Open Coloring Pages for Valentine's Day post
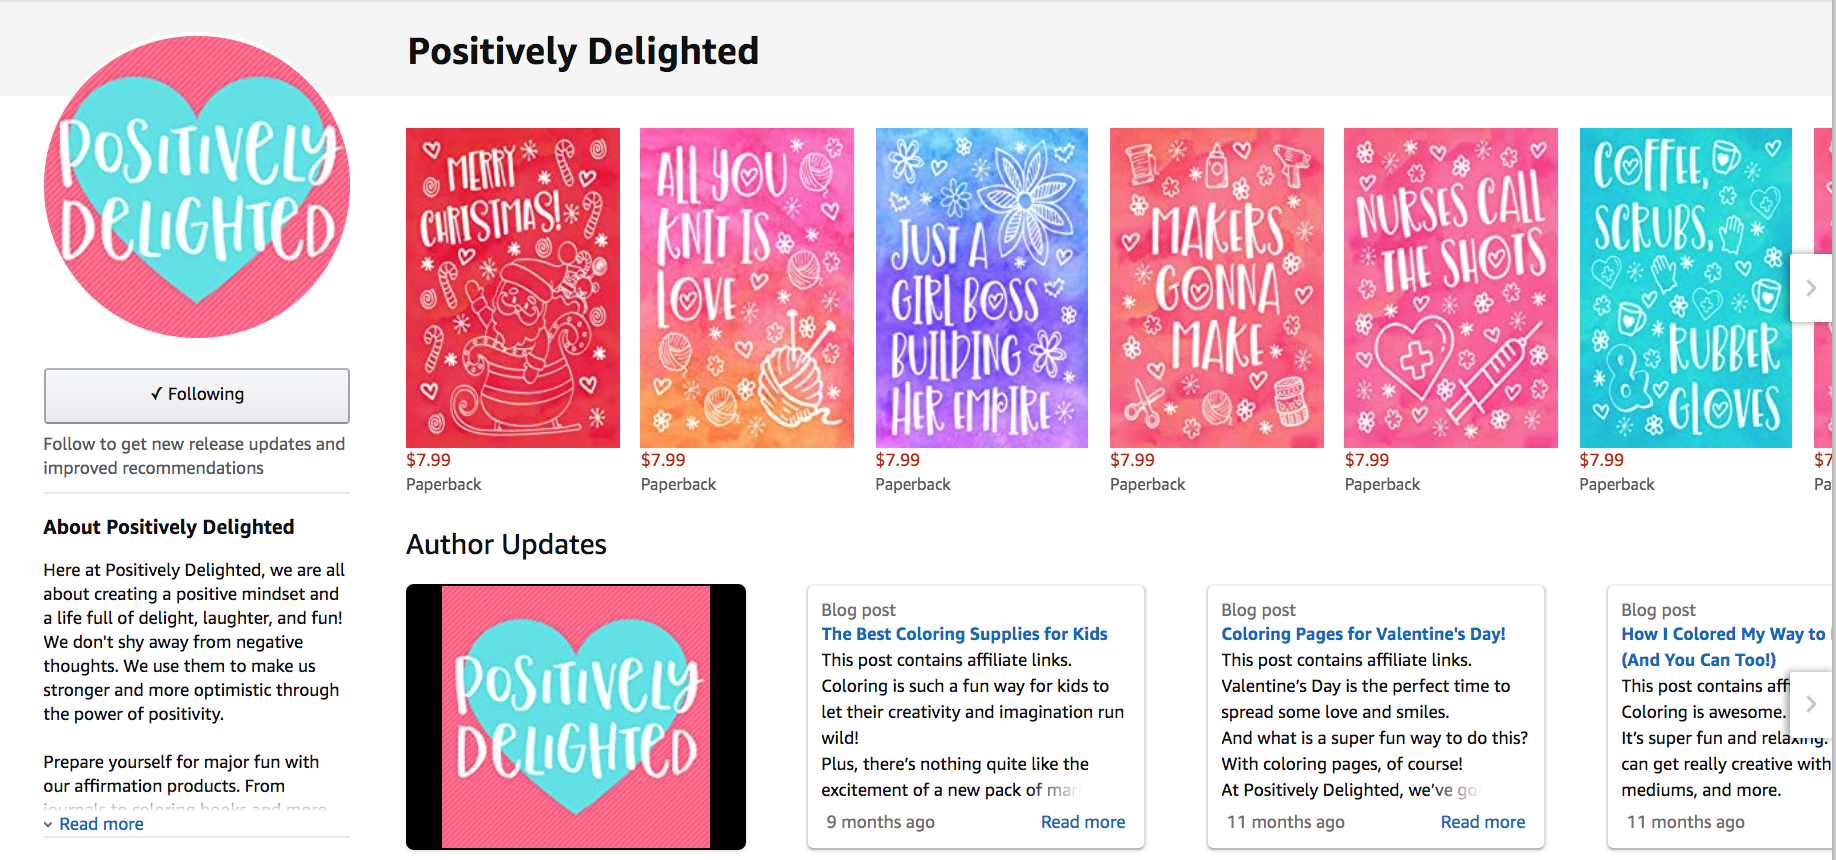 [1363, 634]
